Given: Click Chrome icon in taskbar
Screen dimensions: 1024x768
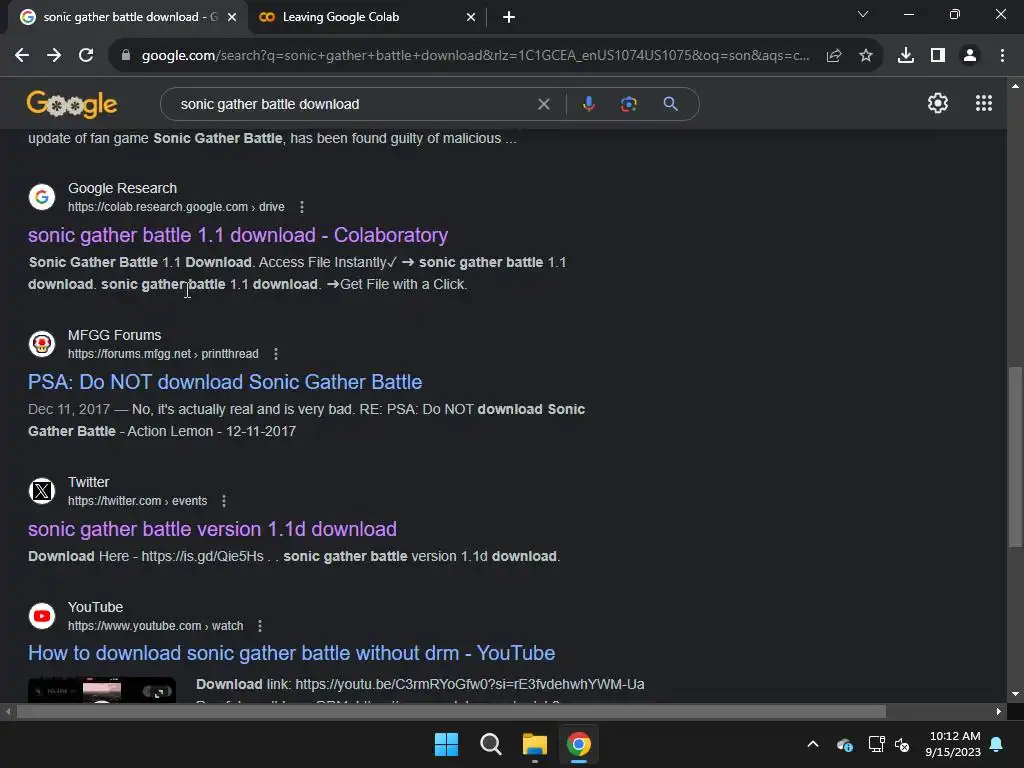Looking at the screenshot, I should tap(579, 744).
